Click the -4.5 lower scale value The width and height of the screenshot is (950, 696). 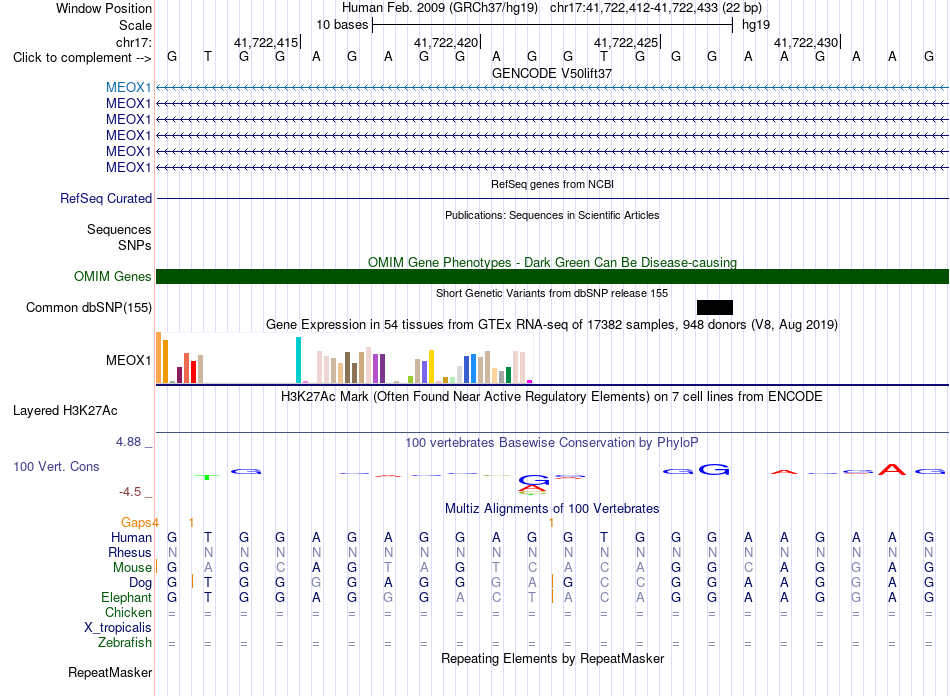click(130, 492)
